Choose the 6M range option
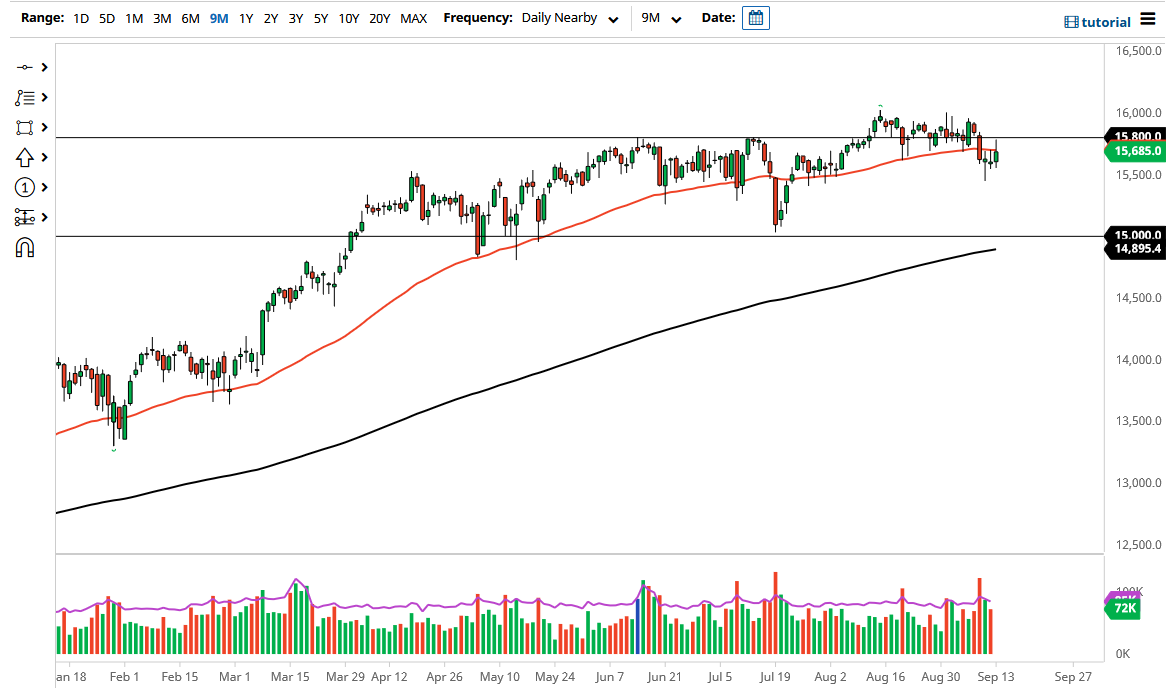Screen dimensions: 1168x700 pos(190,18)
